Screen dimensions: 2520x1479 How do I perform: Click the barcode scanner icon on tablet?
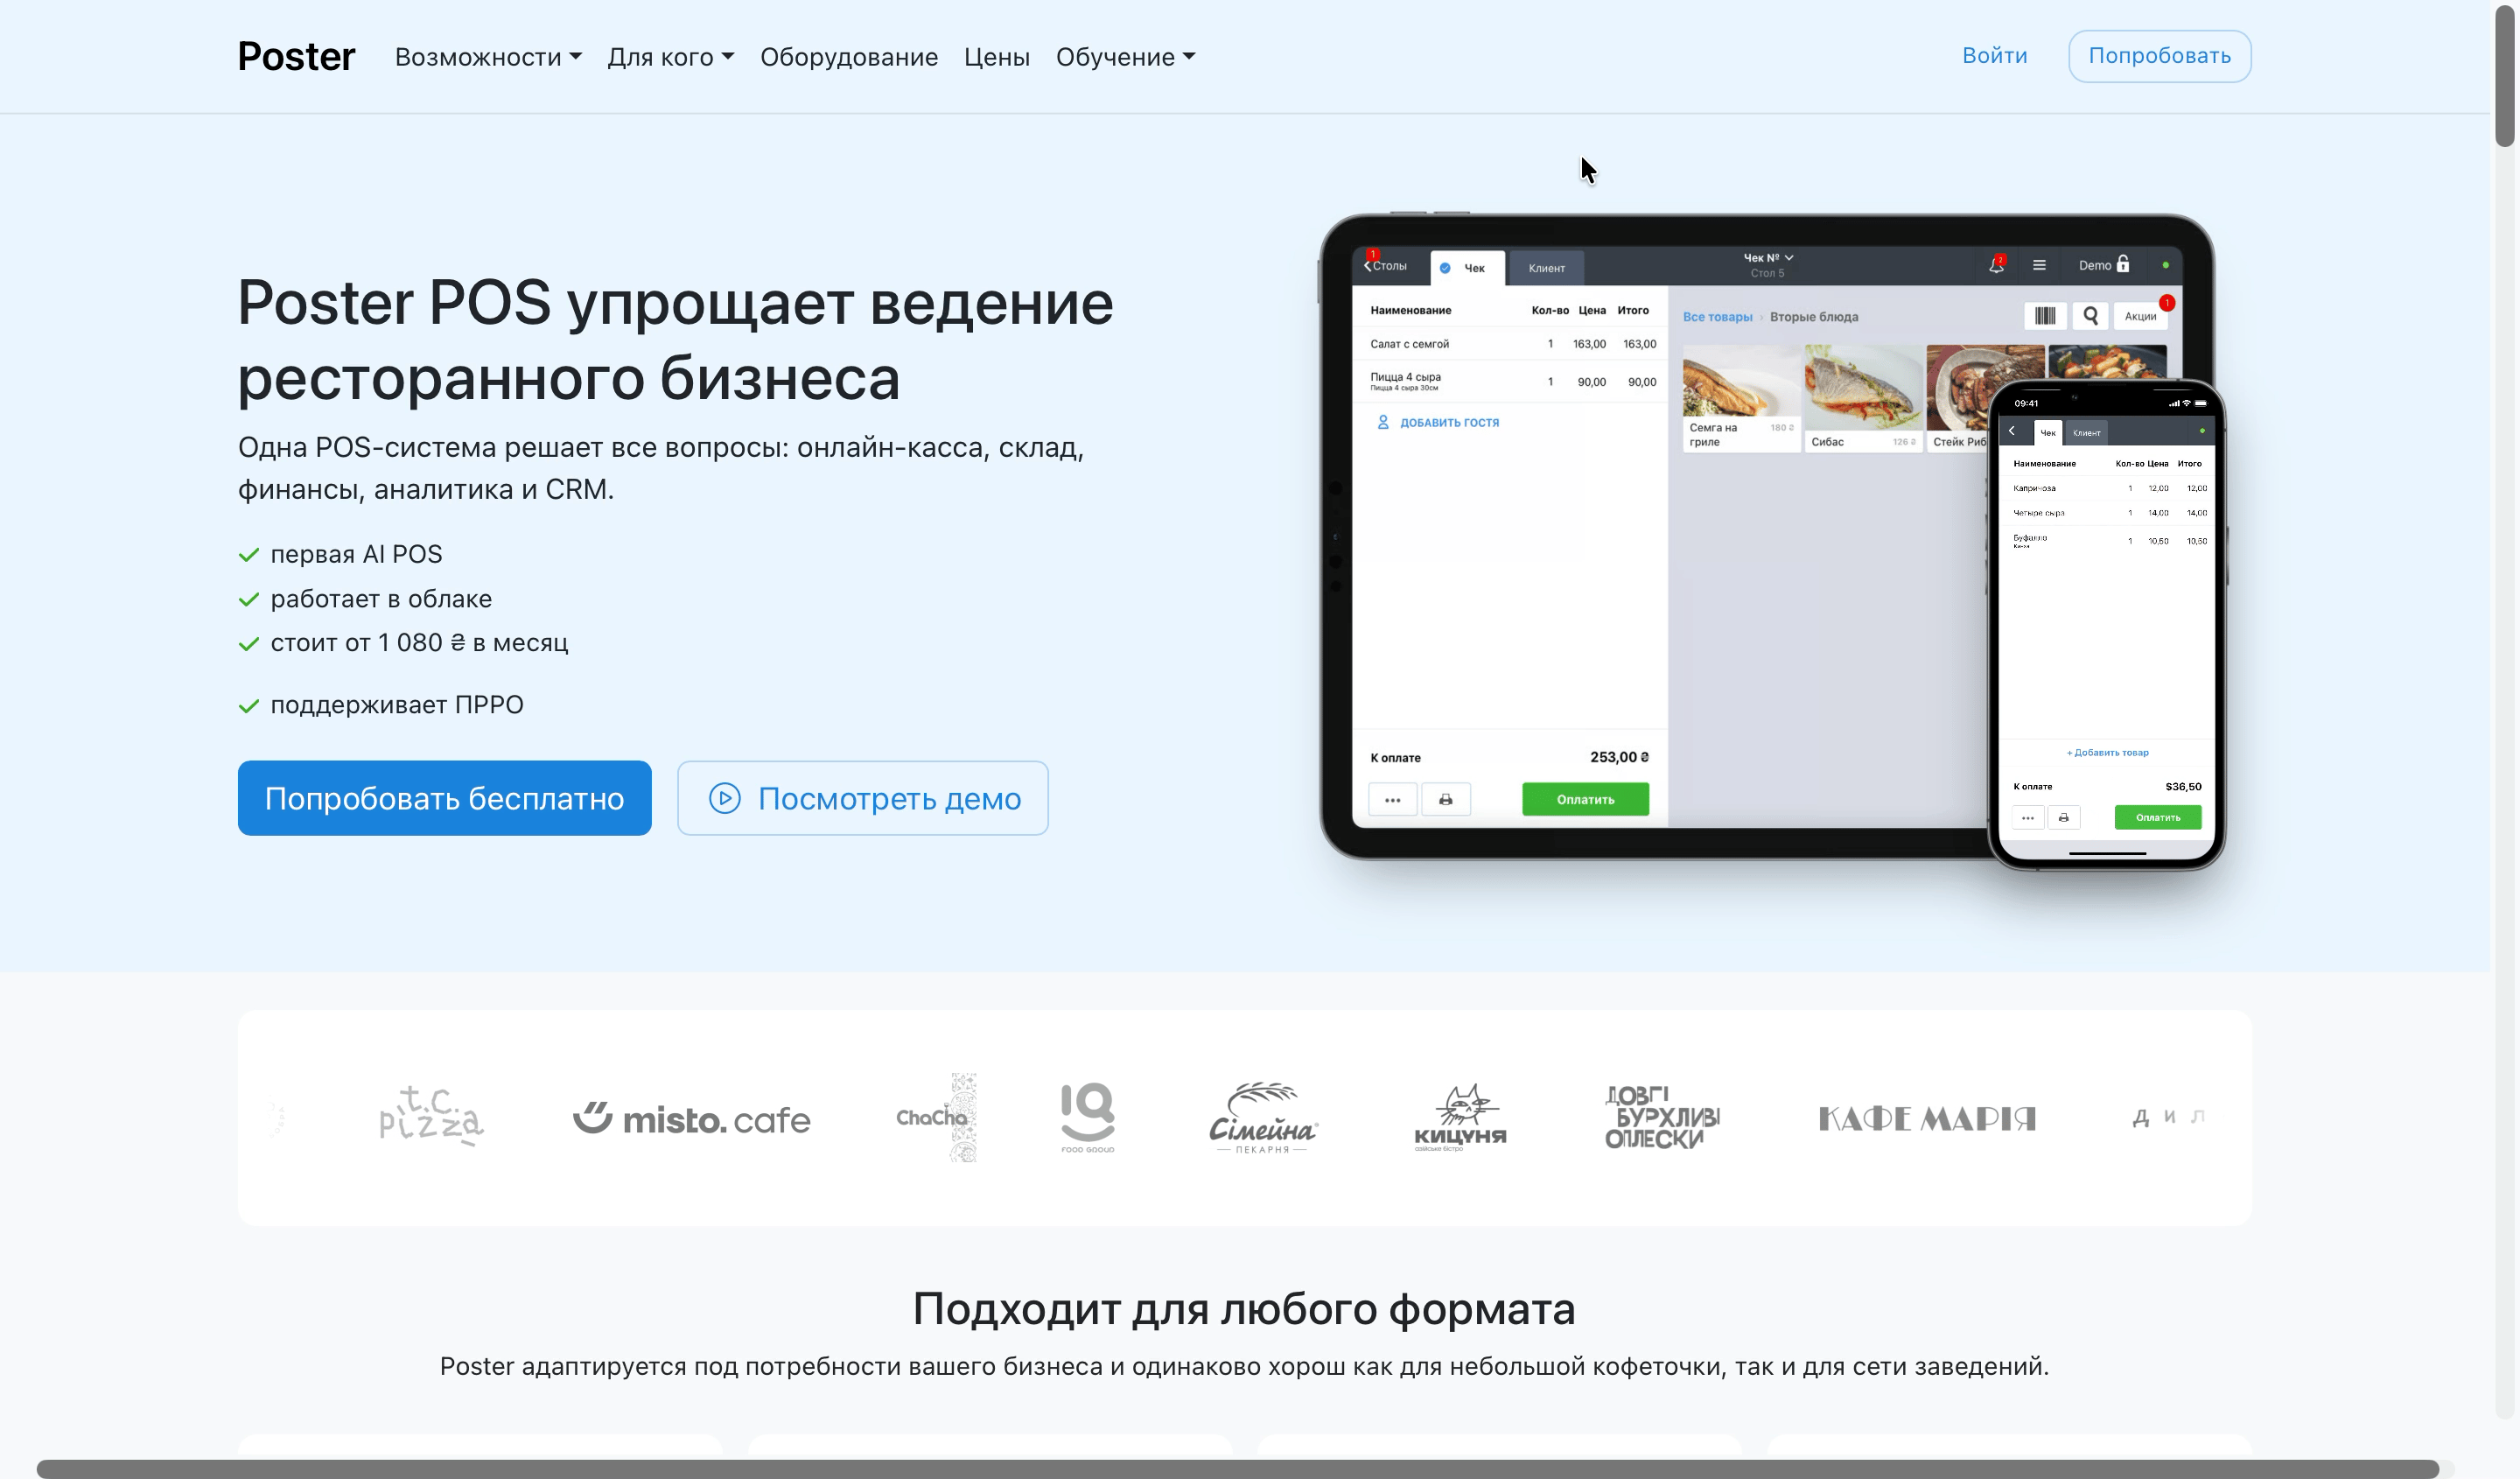[2045, 316]
